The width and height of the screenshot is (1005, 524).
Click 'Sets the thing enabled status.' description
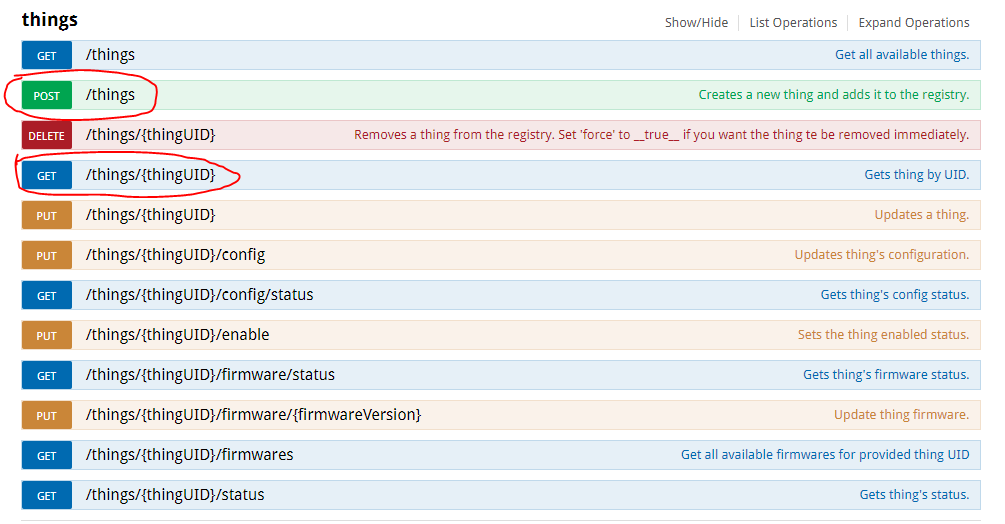click(883, 335)
